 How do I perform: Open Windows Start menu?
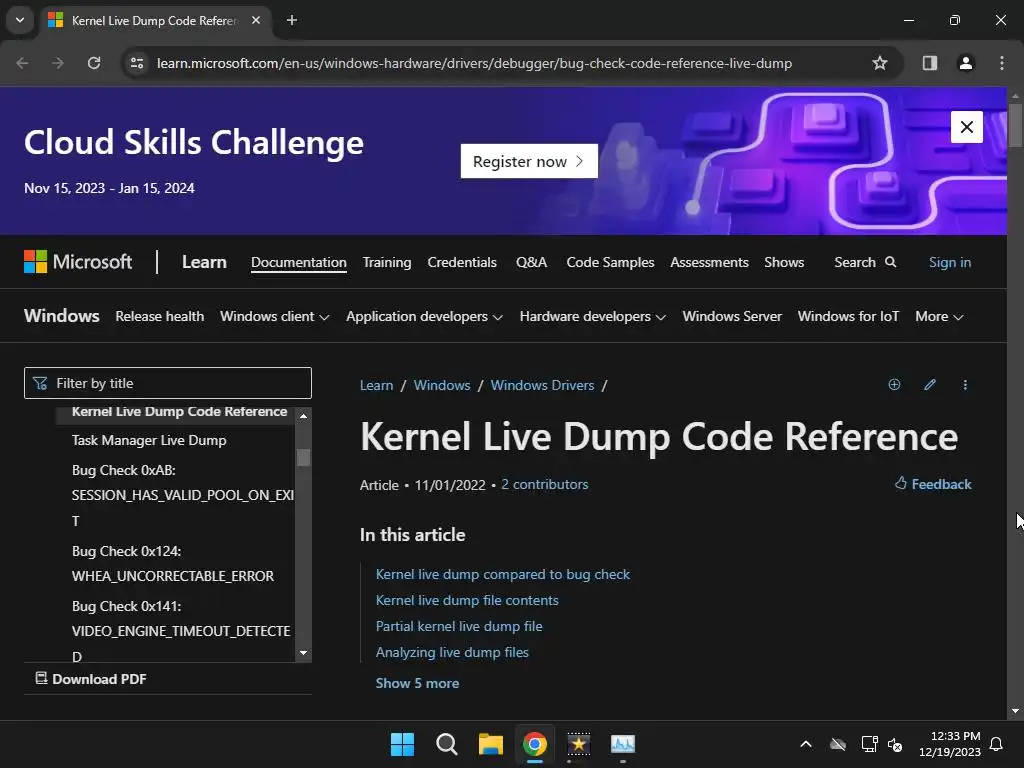402,744
